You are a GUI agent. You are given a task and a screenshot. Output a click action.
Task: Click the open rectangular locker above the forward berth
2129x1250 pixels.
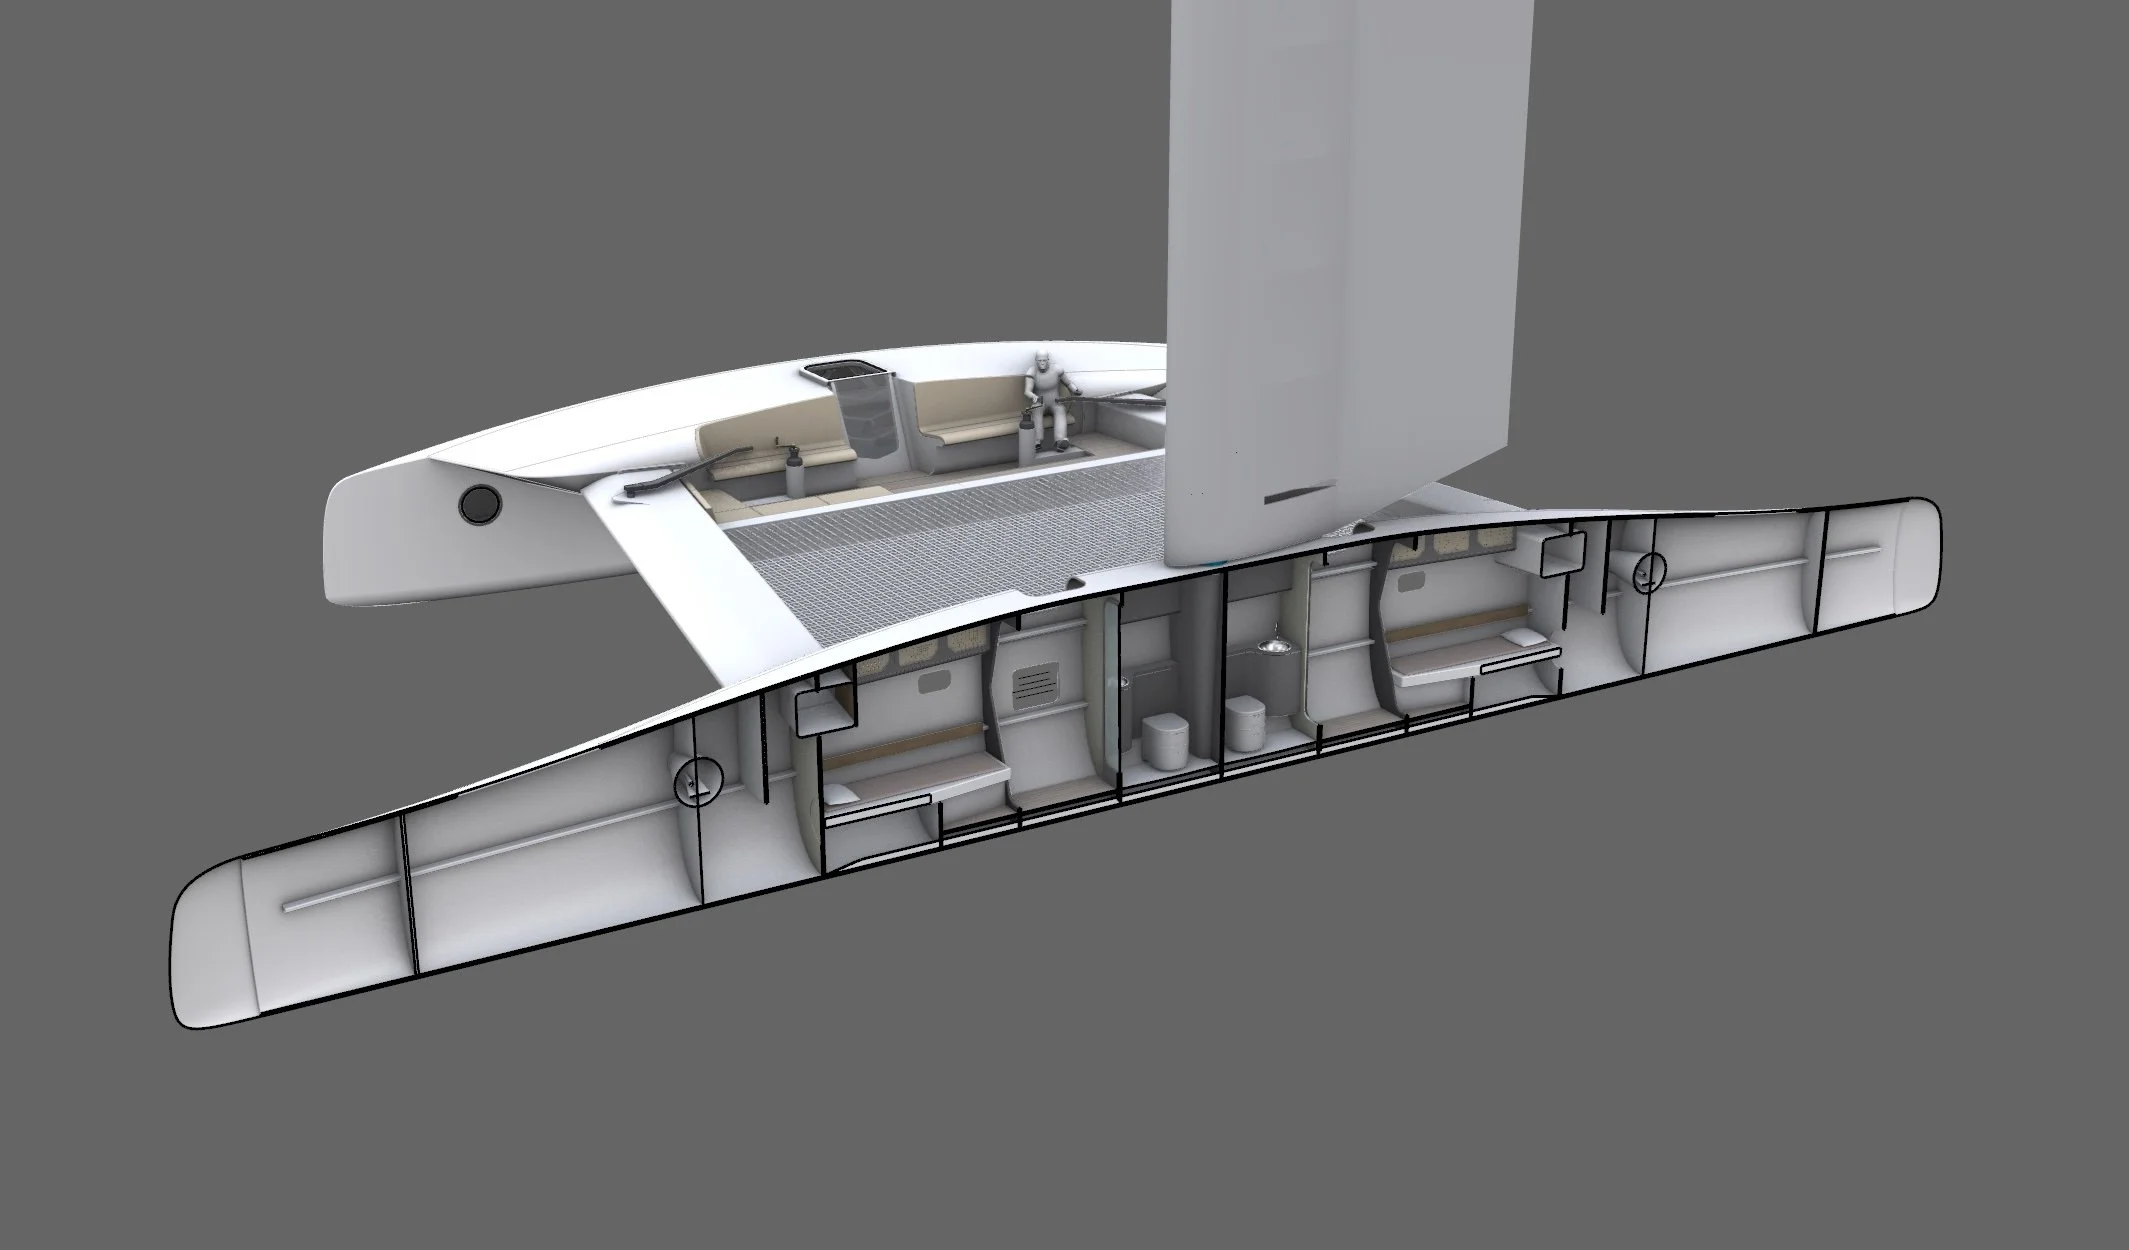(1563, 553)
